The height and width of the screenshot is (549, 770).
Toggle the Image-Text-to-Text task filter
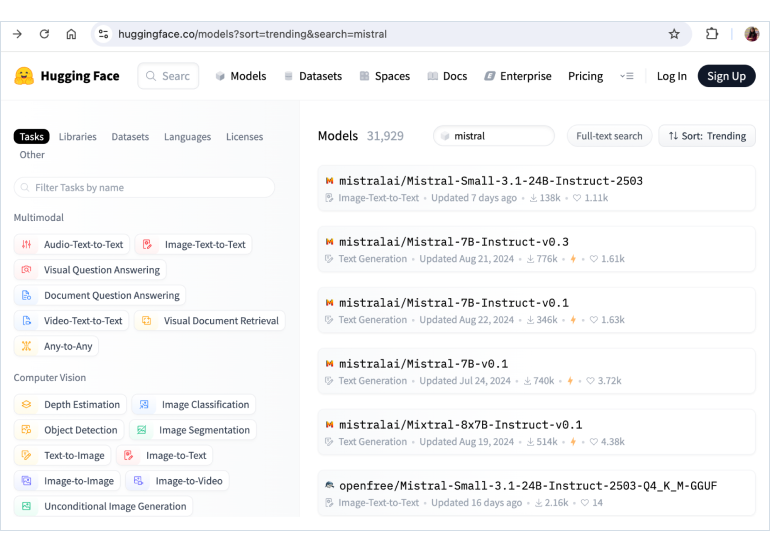pyautogui.click(x=195, y=244)
